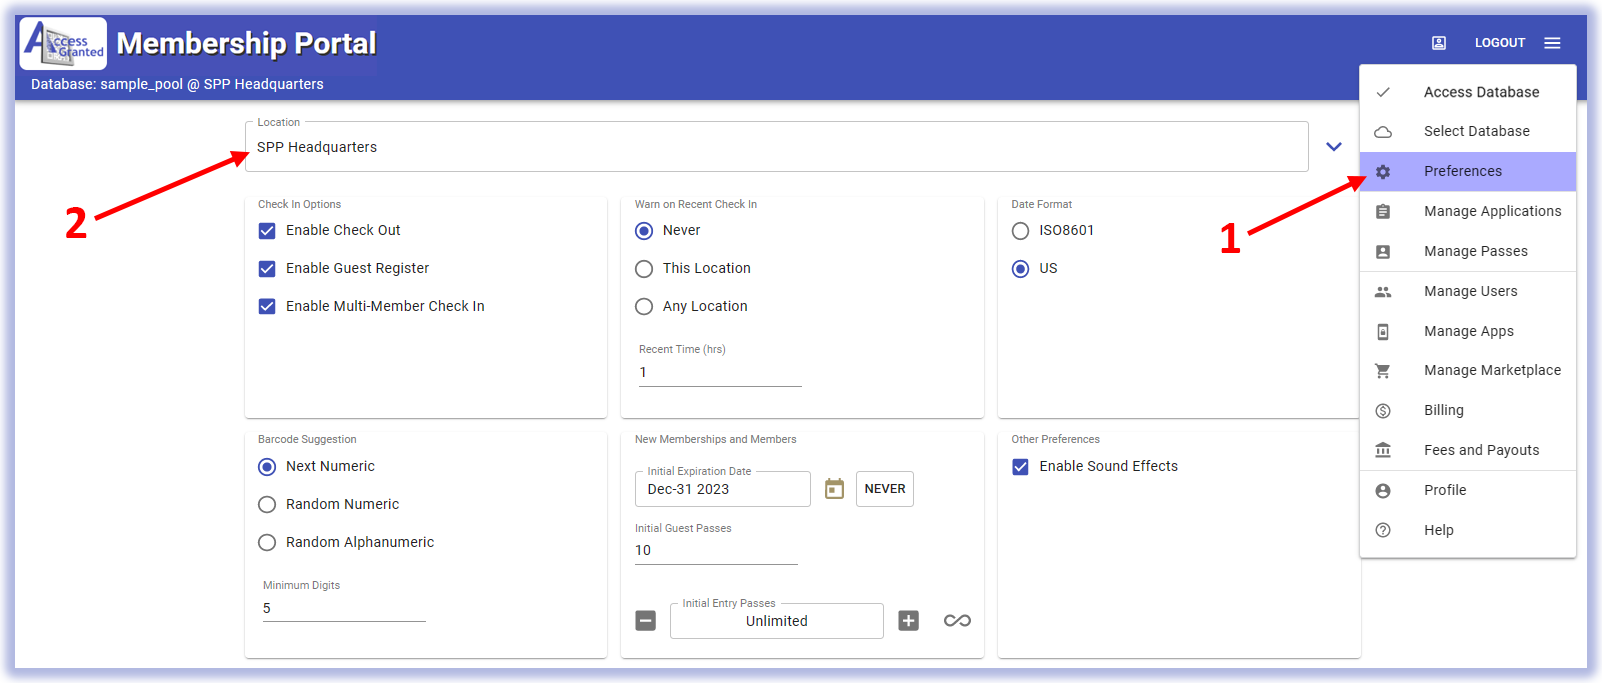
Task: Expand the Location dropdown chevron
Action: click(x=1333, y=147)
